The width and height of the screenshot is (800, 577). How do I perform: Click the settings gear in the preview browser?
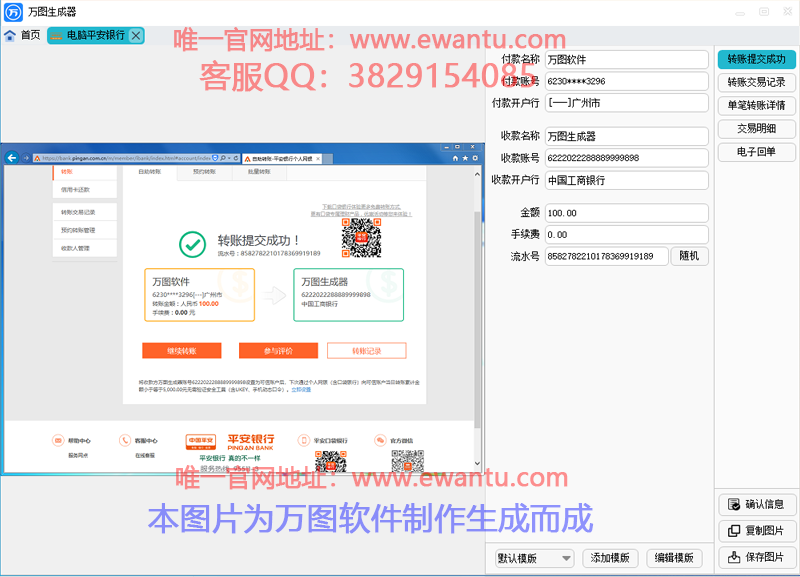click(475, 159)
